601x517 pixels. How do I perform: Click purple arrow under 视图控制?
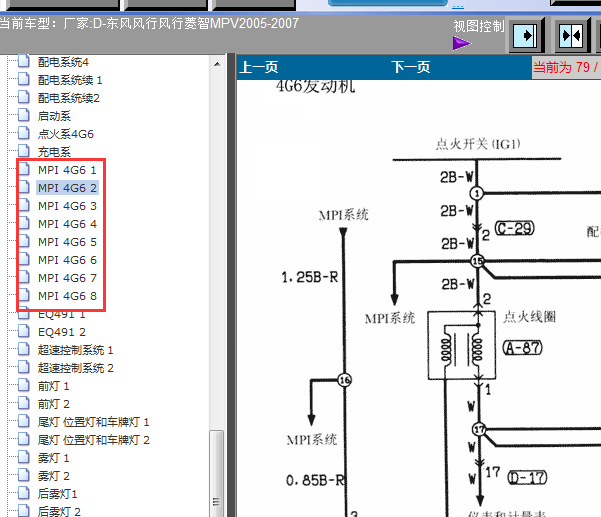461,43
